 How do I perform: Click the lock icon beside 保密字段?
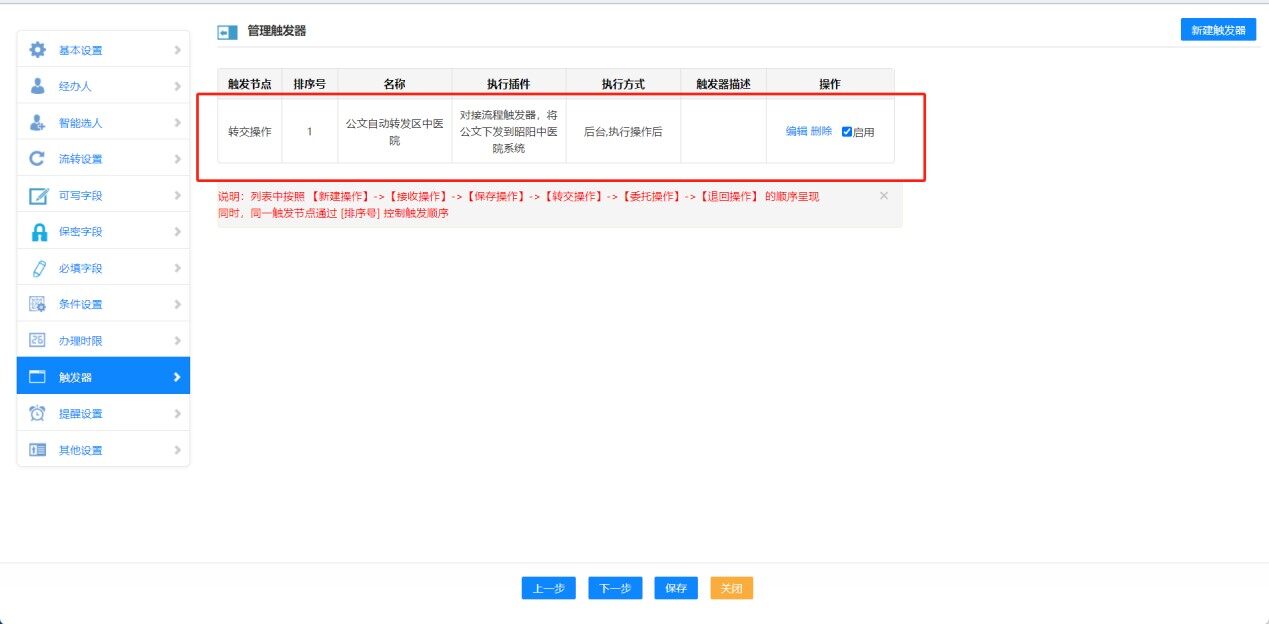pos(38,232)
